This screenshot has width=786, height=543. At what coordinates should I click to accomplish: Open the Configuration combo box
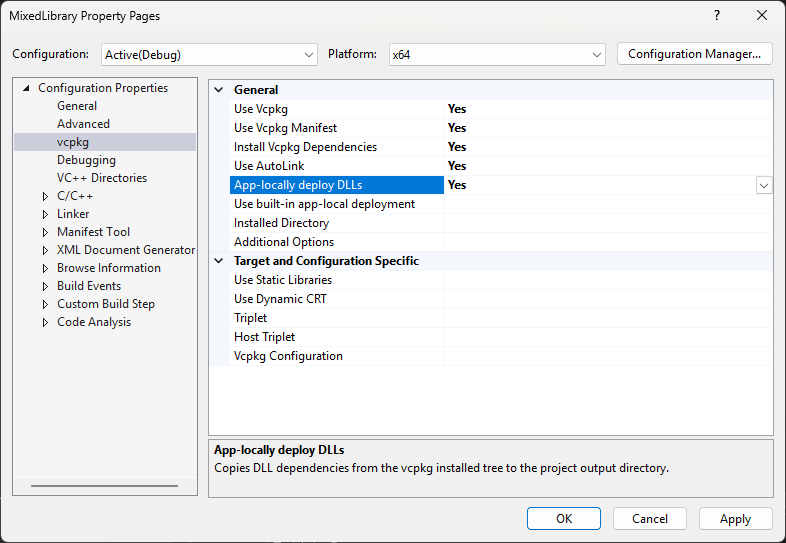coord(209,55)
